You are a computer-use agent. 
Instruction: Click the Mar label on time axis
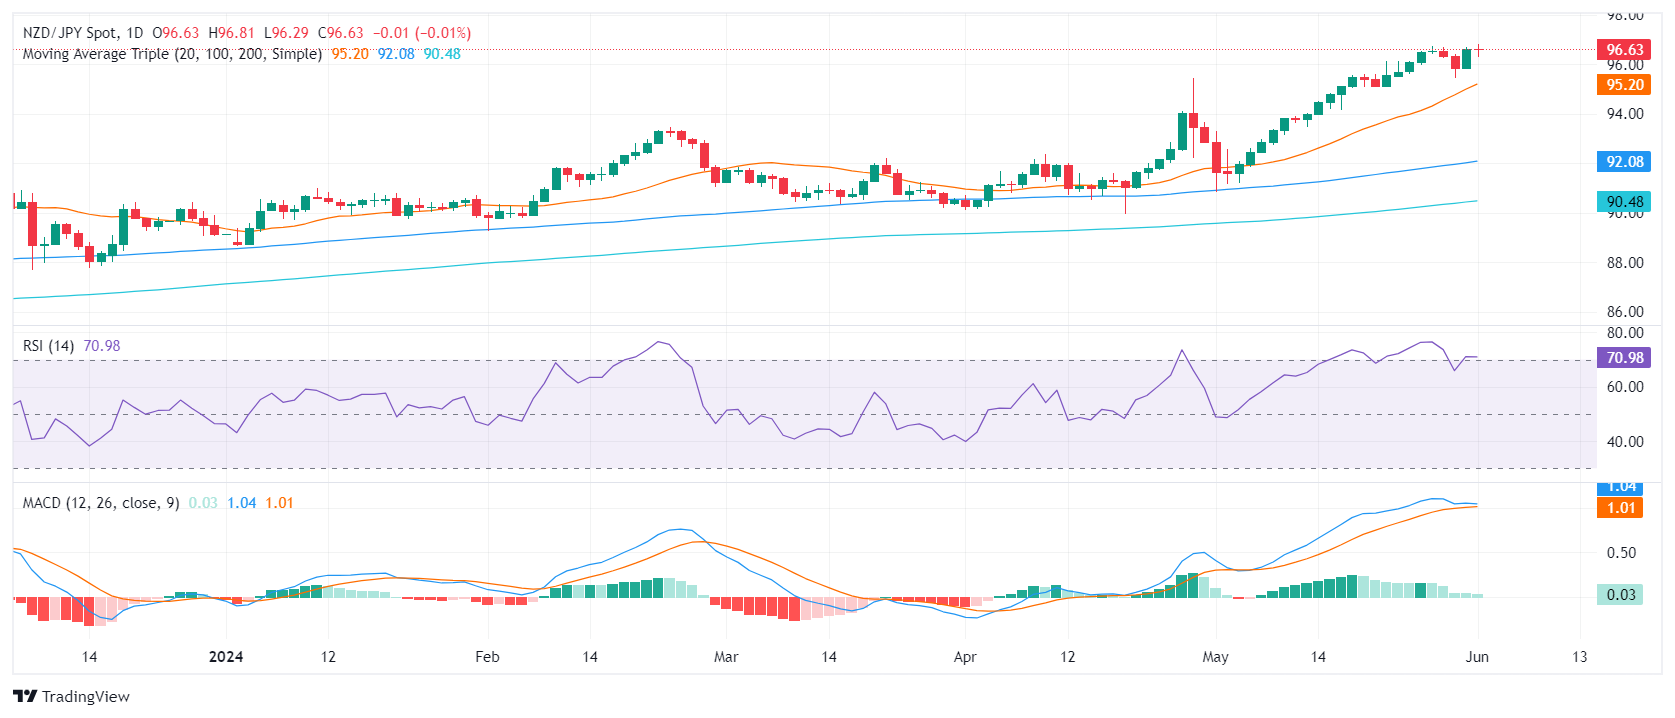click(726, 657)
